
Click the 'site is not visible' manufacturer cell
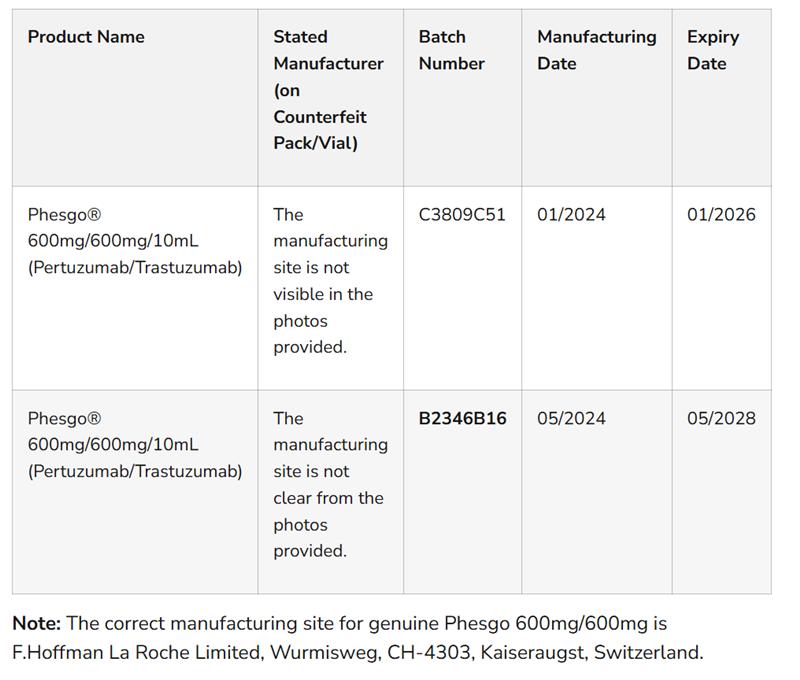pos(330,281)
